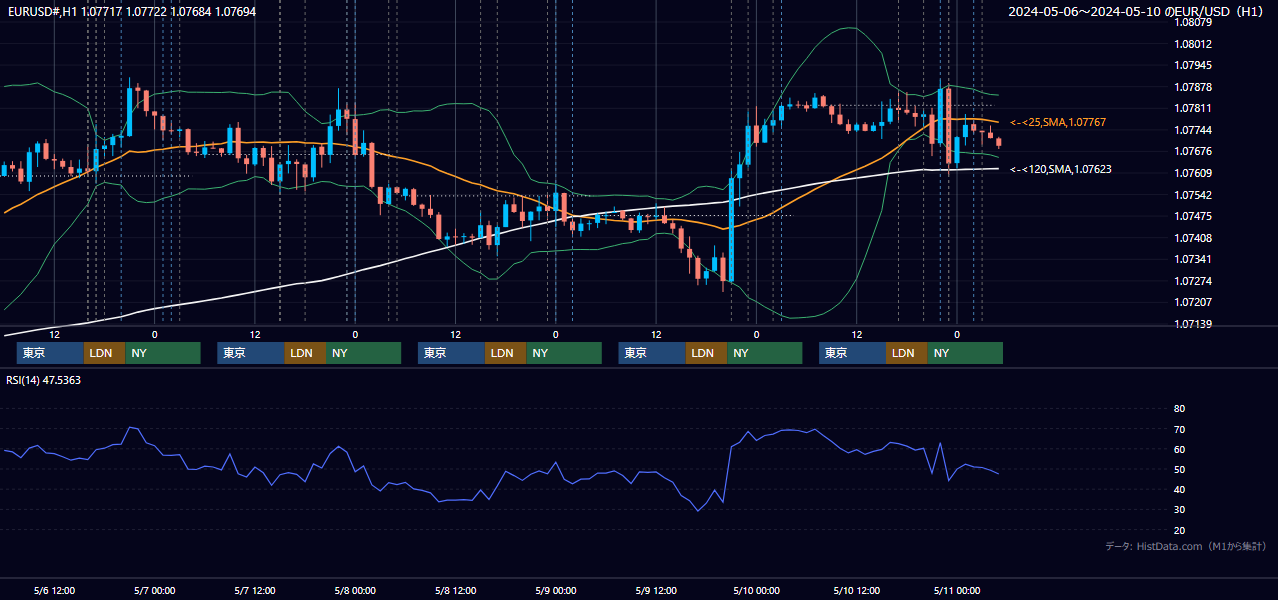Click RSI scale level 40
1278x600 pixels.
click(1179, 489)
